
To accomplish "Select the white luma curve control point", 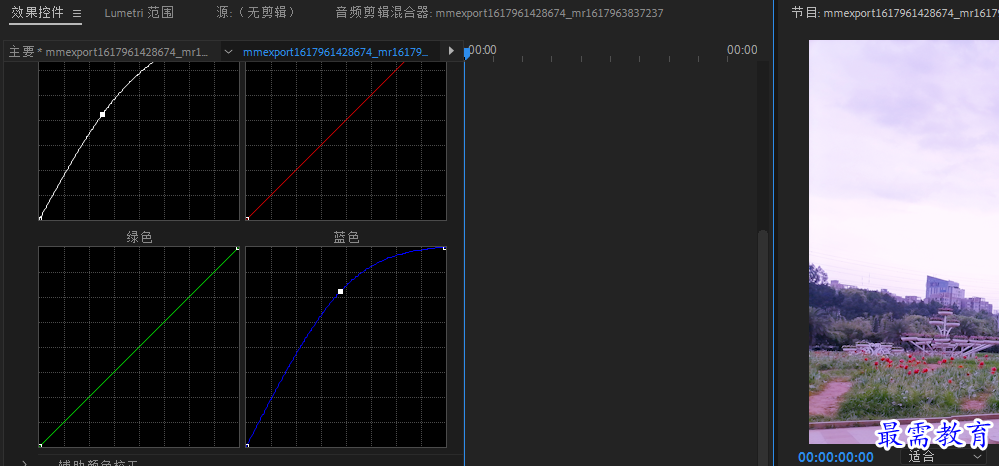I will (103, 115).
